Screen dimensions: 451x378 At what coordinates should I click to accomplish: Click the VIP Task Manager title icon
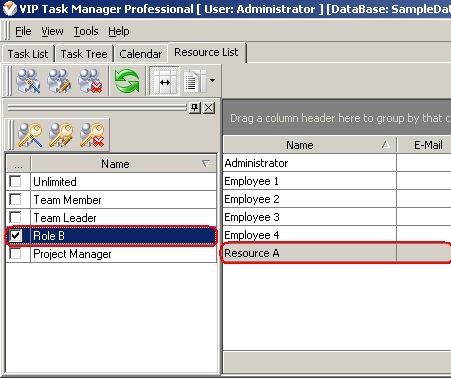9,9
